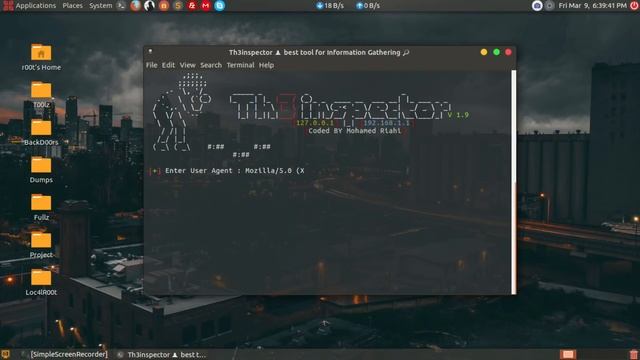
Task: Open the Help menu in terminal
Action: 266,65
